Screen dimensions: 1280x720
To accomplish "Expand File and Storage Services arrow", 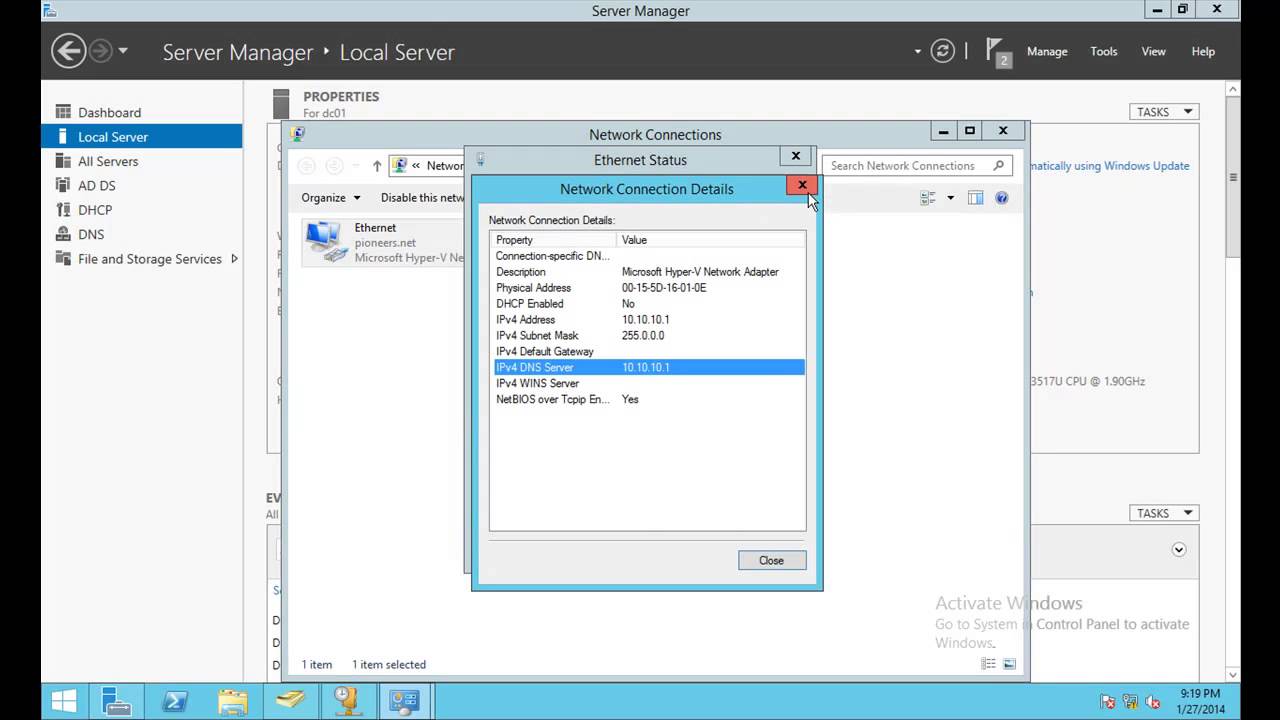I will coord(234,258).
